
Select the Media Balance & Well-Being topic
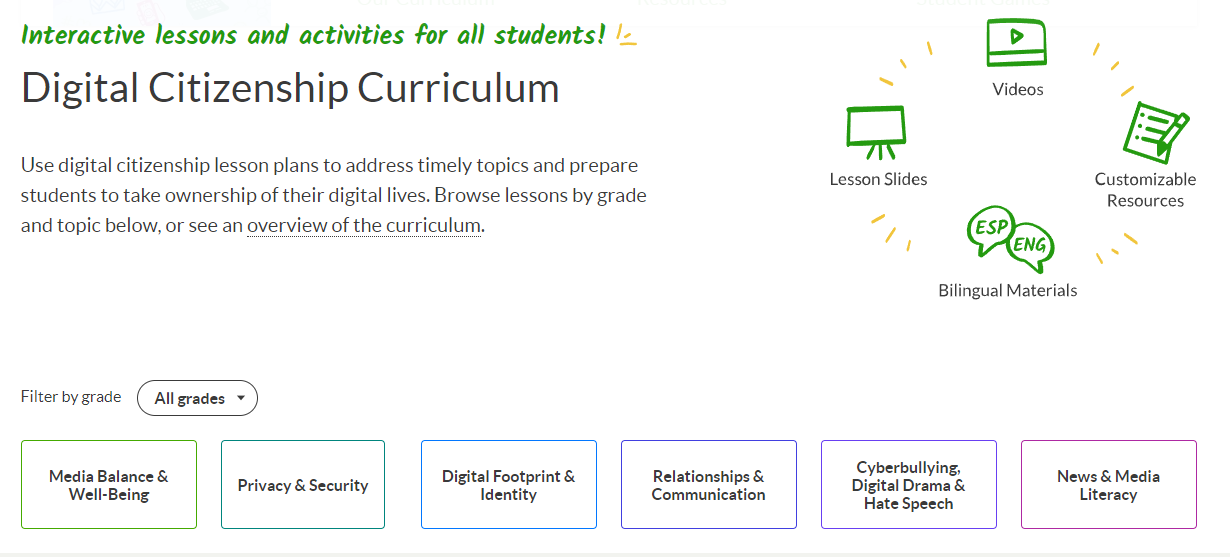click(109, 485)
